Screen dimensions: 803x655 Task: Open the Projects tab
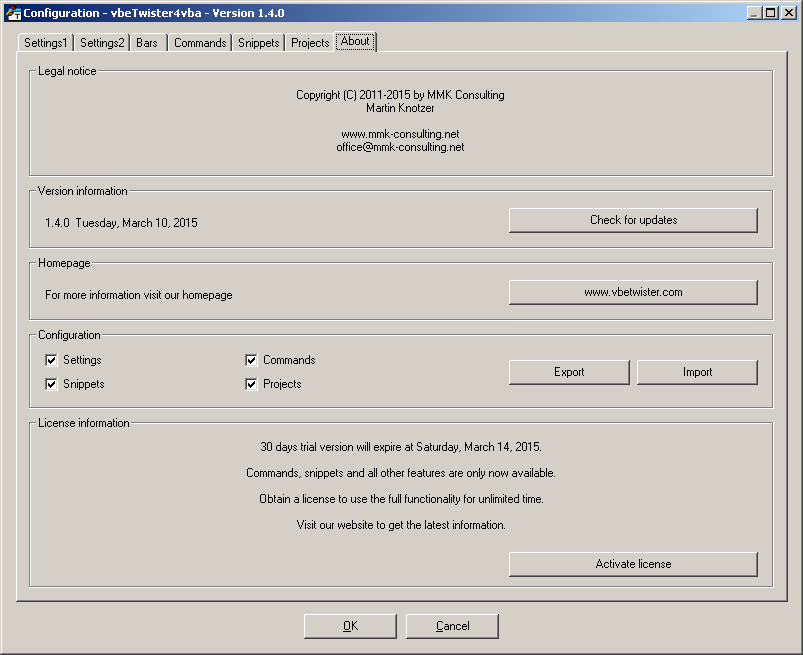[310, 43]
